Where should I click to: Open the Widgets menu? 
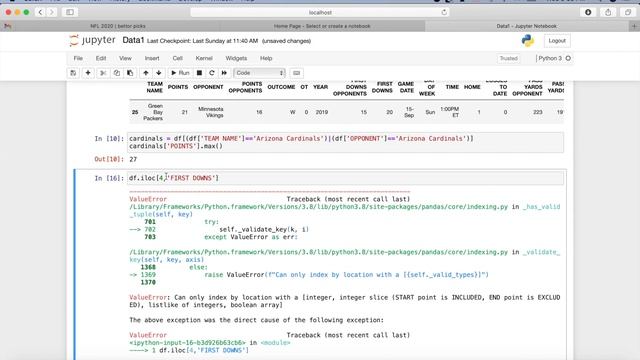(236, 58)
